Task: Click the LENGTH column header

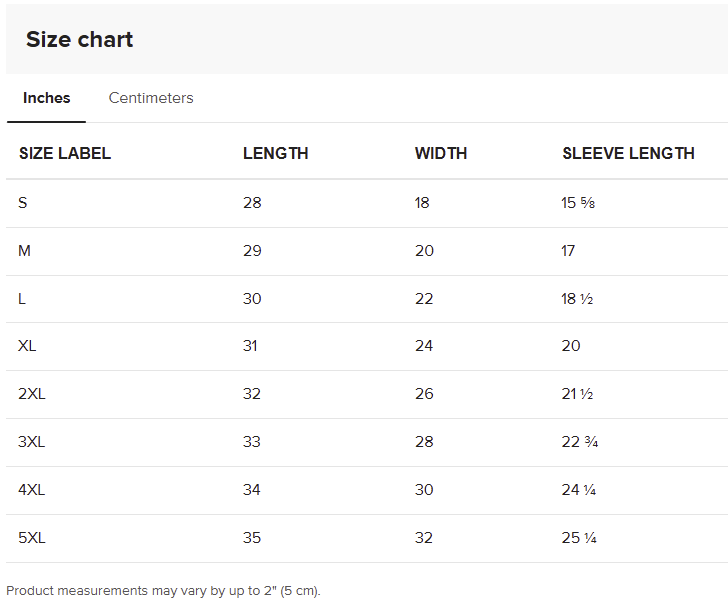Action: [276, 154]
